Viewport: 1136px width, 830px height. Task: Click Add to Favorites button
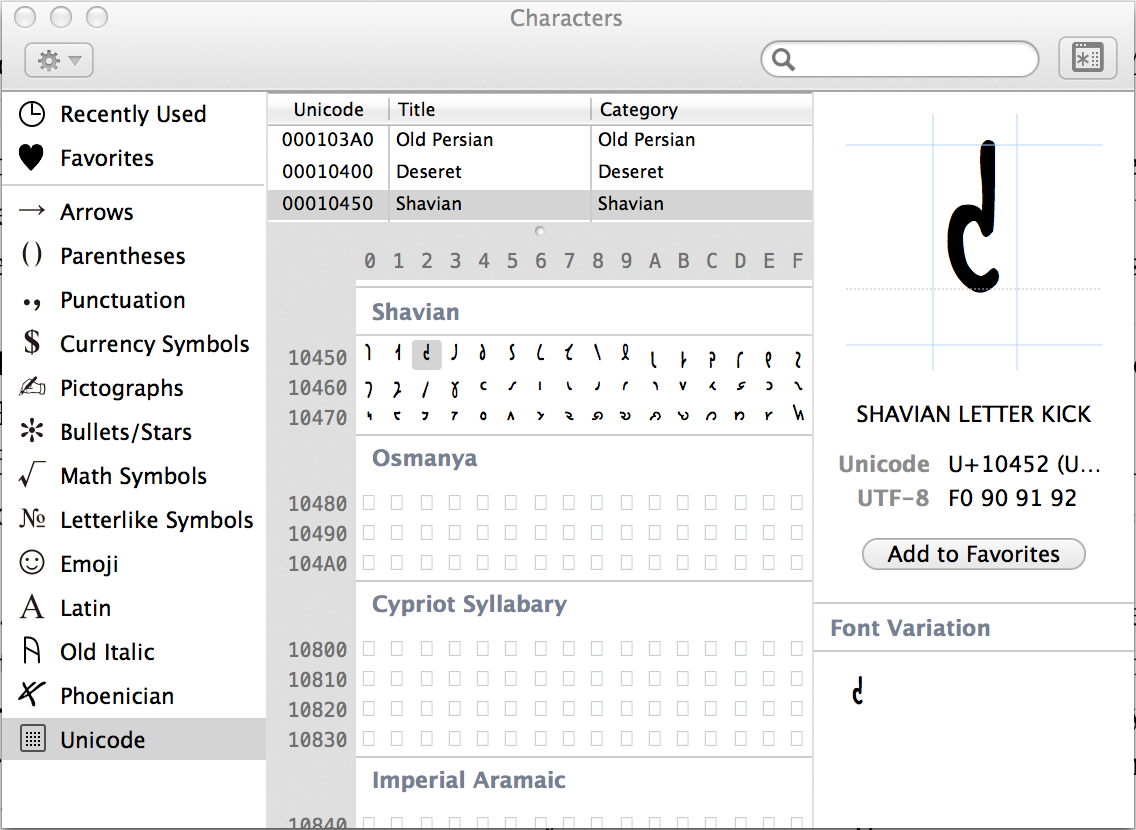click(x=974, y=554)
